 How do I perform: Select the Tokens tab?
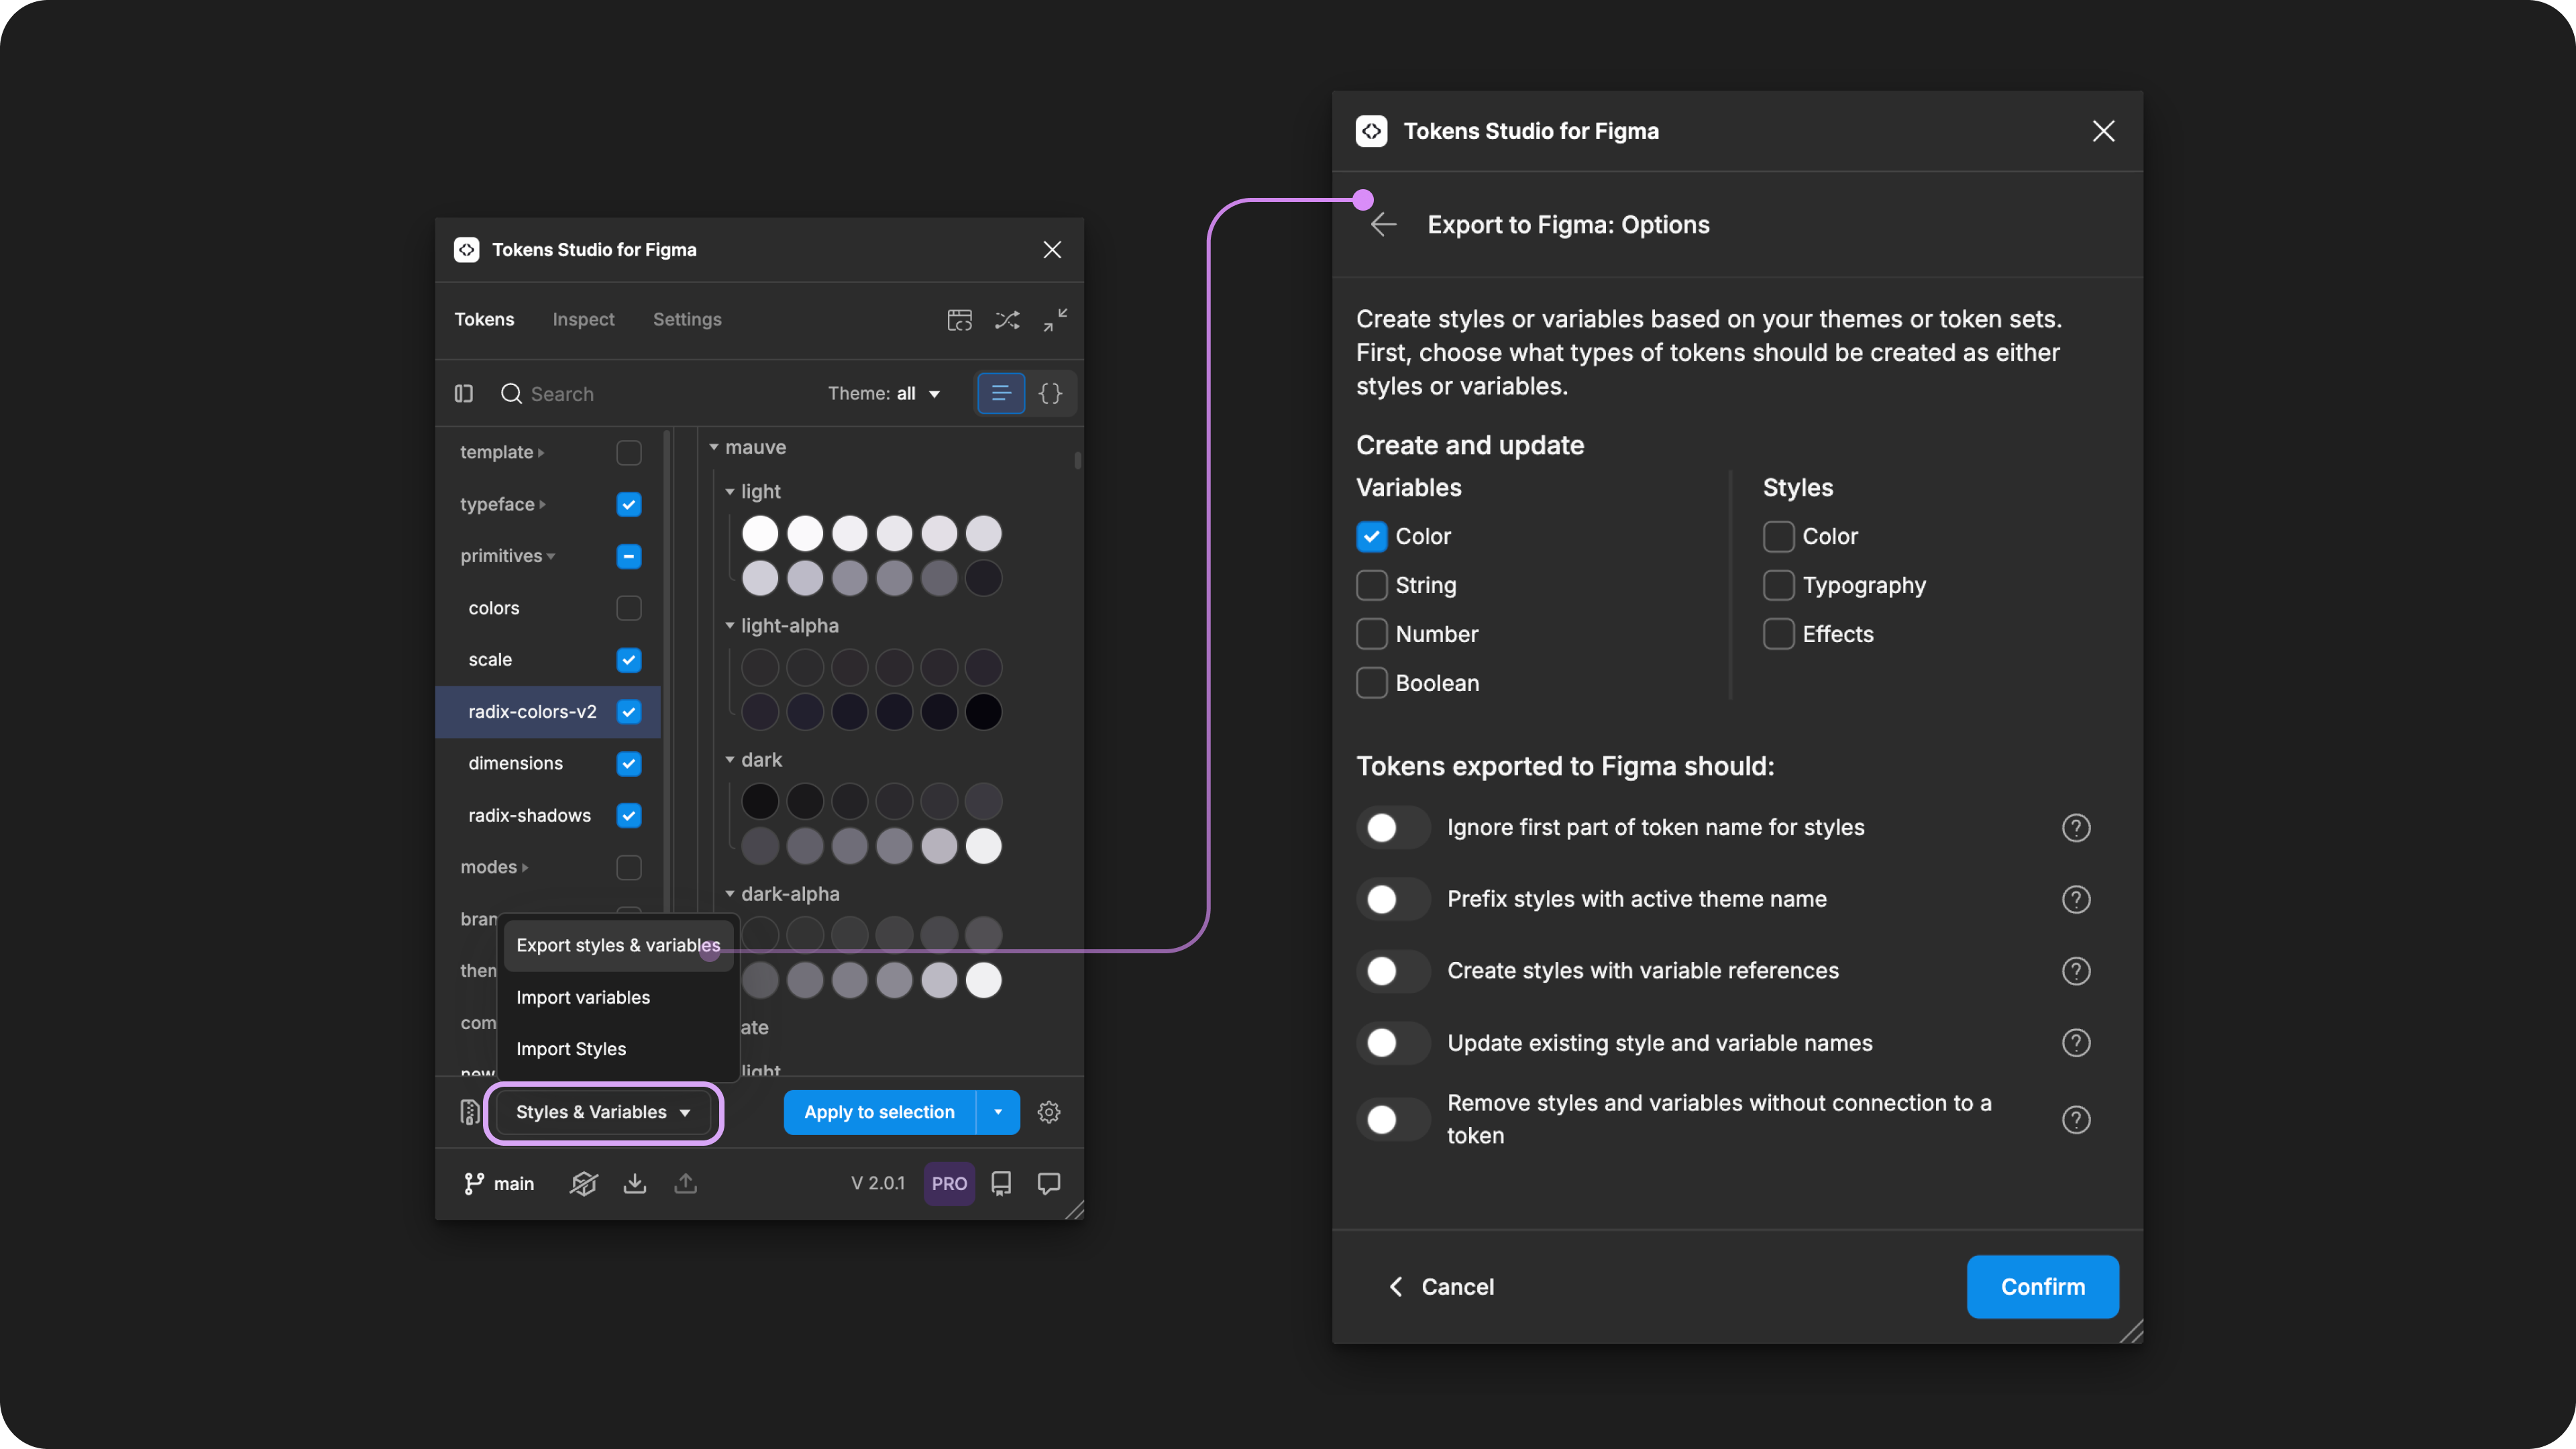tap(484, 320)
